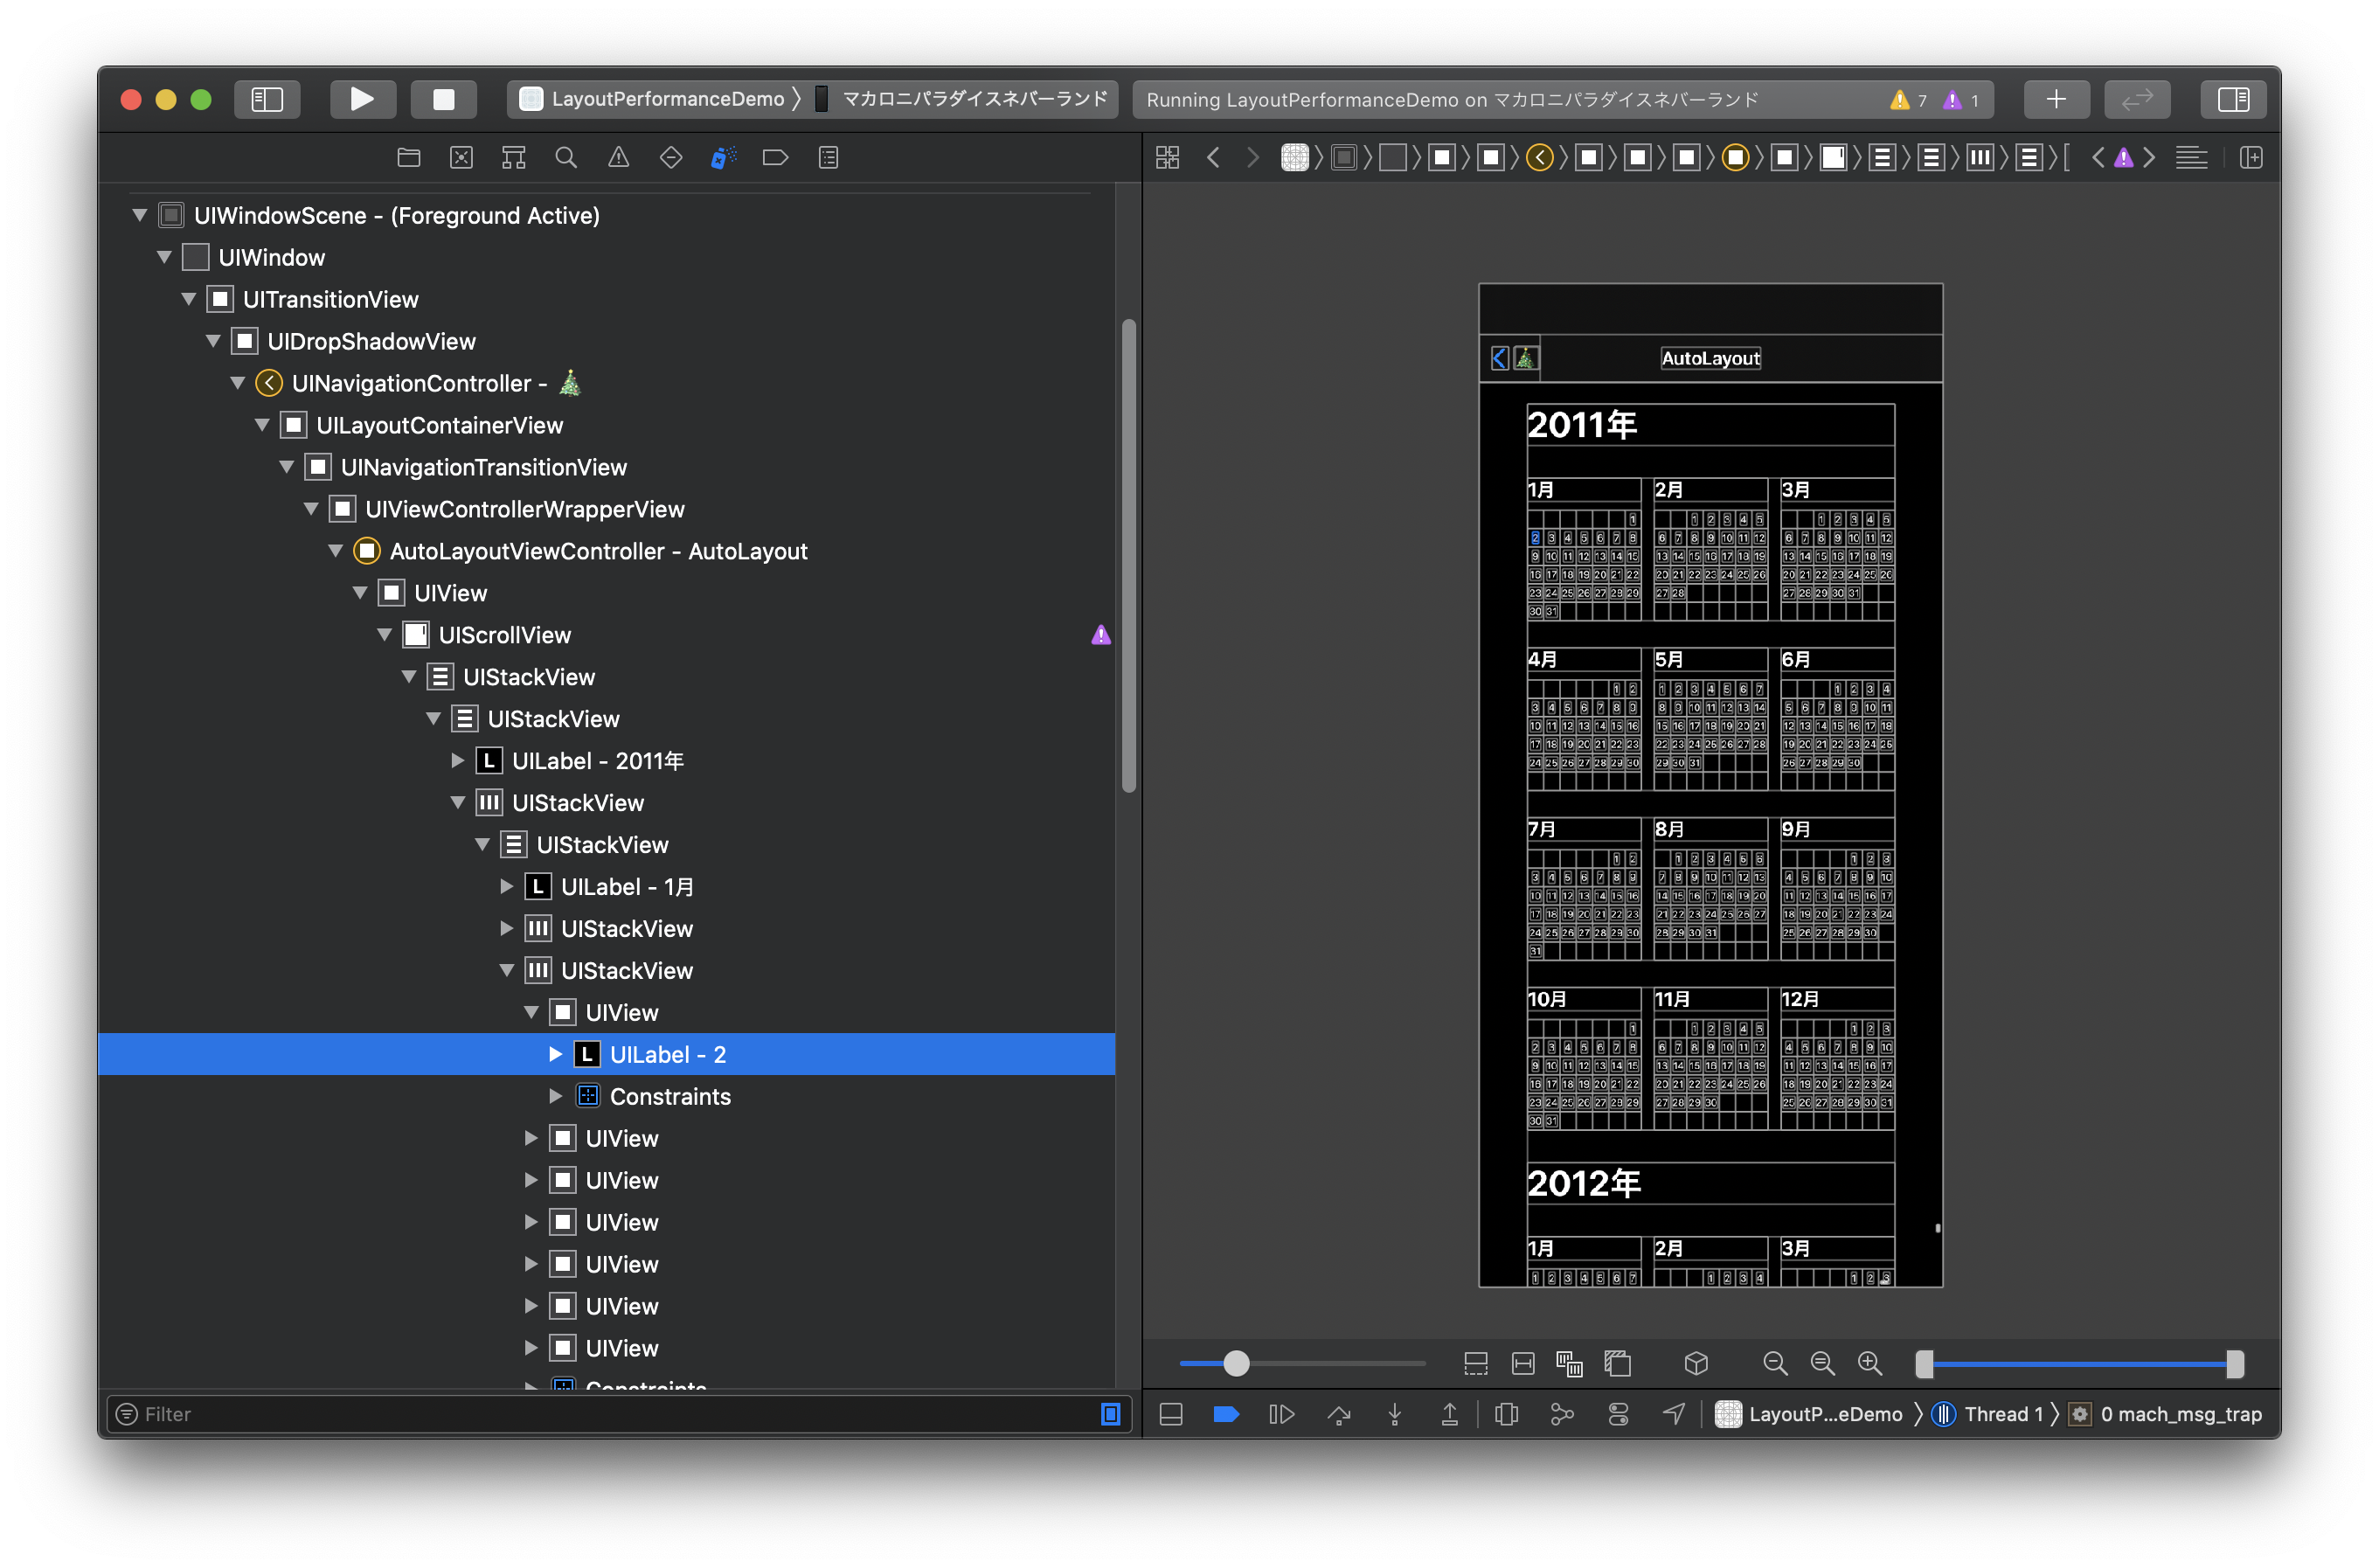Orient view to 3D cube icon
Image resolution: width=2379 pixels, height=1568 pixels.
tap(1696, 1363)
